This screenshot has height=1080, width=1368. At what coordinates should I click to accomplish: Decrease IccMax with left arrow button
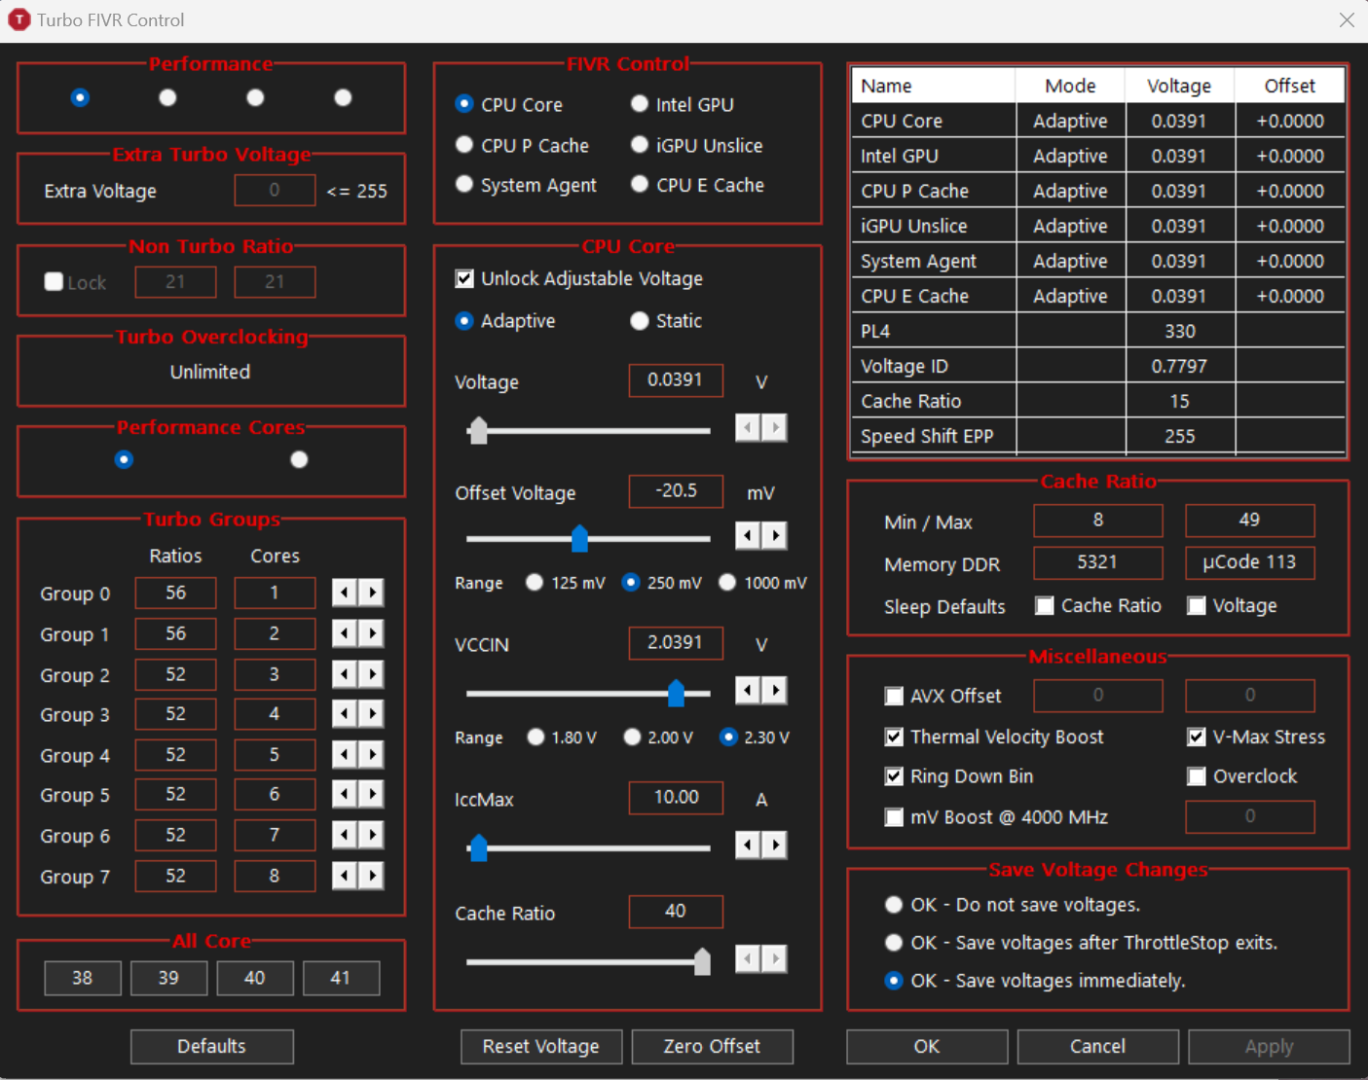coord(747,845)
